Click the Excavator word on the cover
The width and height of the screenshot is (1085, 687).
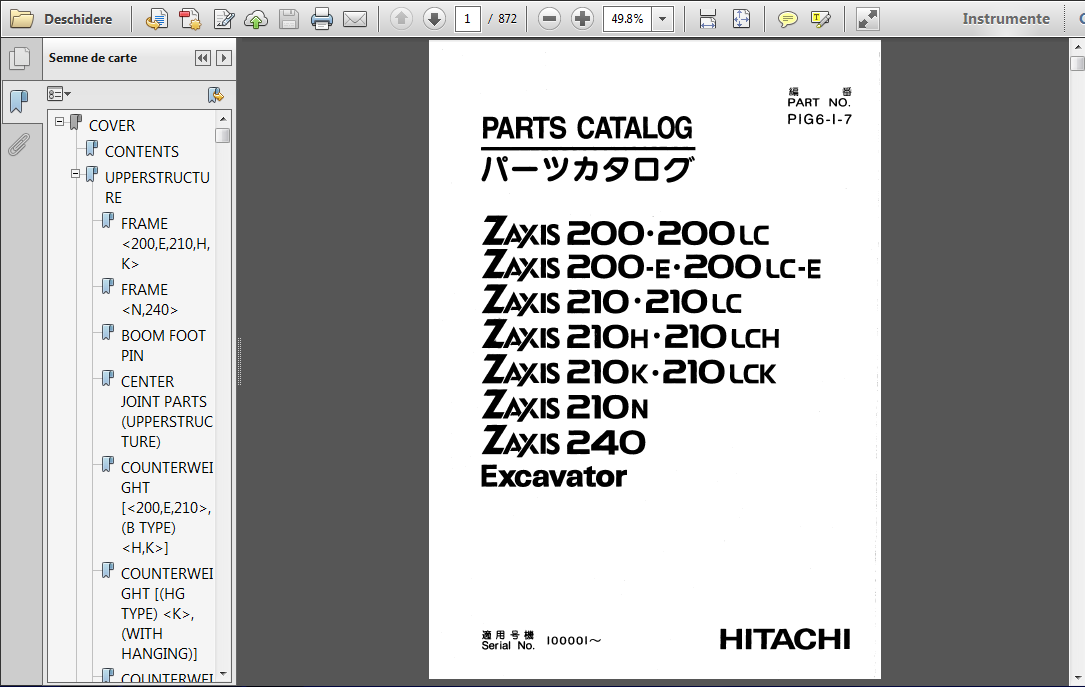(x=554, y=477)
